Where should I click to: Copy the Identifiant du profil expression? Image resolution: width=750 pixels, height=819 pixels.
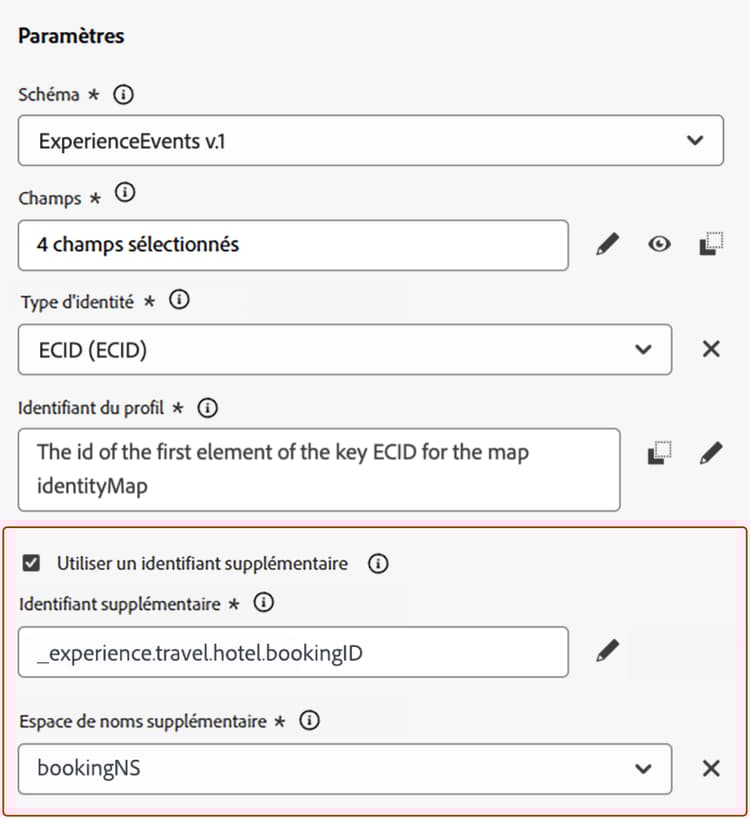point(659,453)
